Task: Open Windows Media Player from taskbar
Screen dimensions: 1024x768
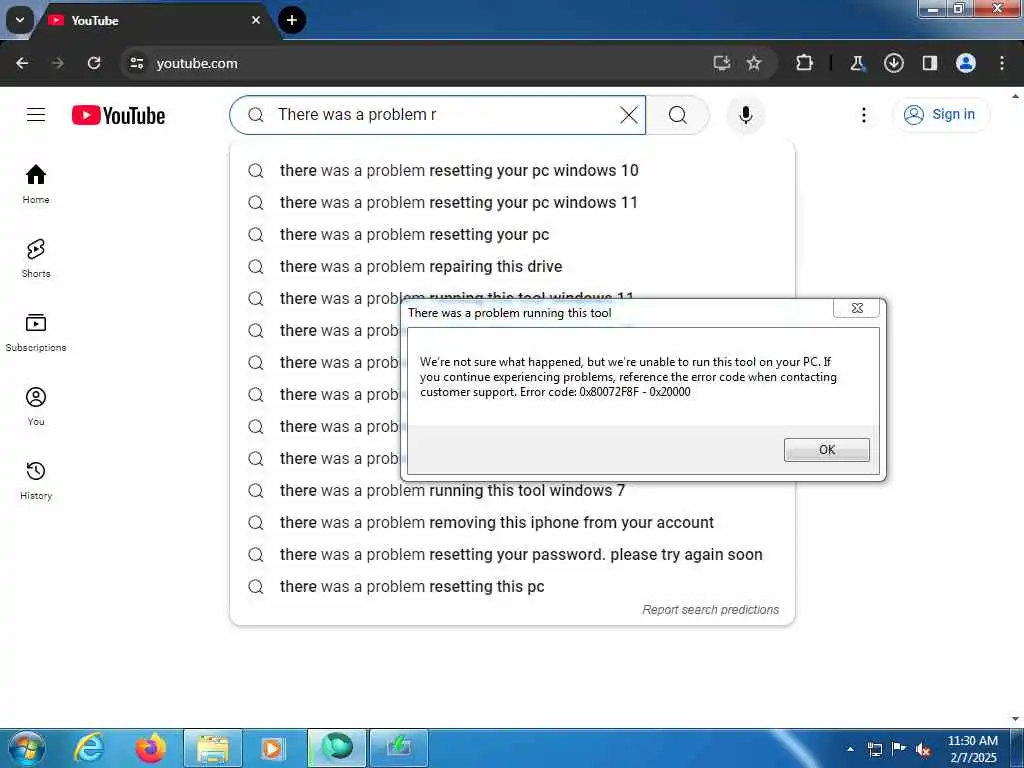Action: coord(273,748)
